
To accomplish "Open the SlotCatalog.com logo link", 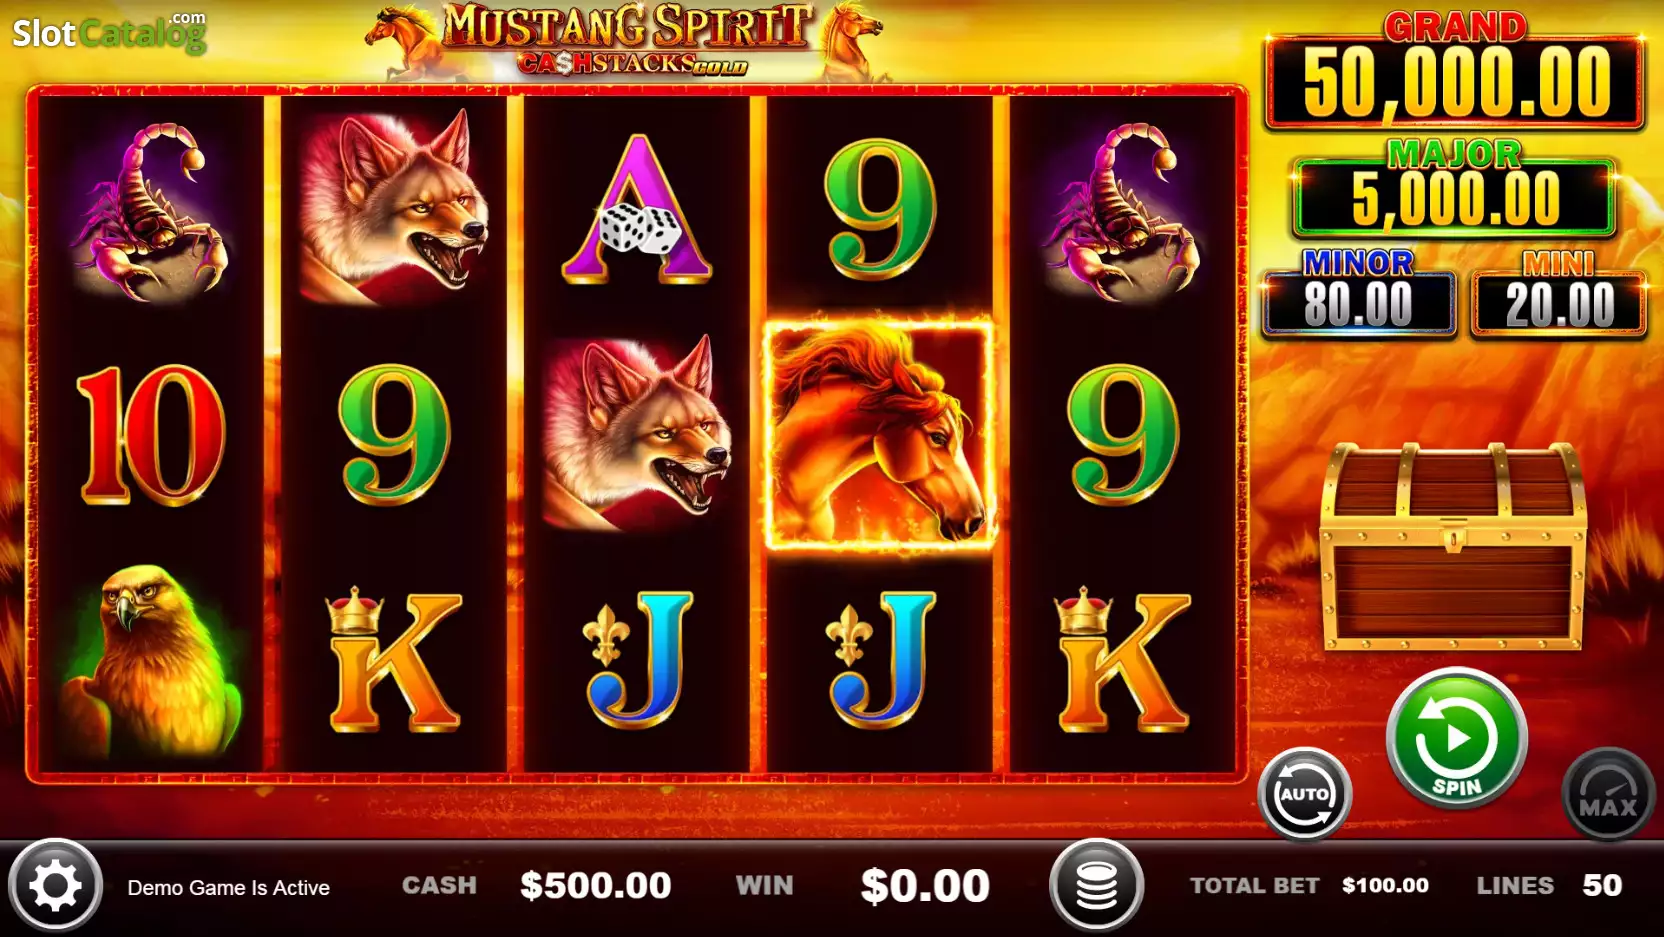I will coord(109,32).
